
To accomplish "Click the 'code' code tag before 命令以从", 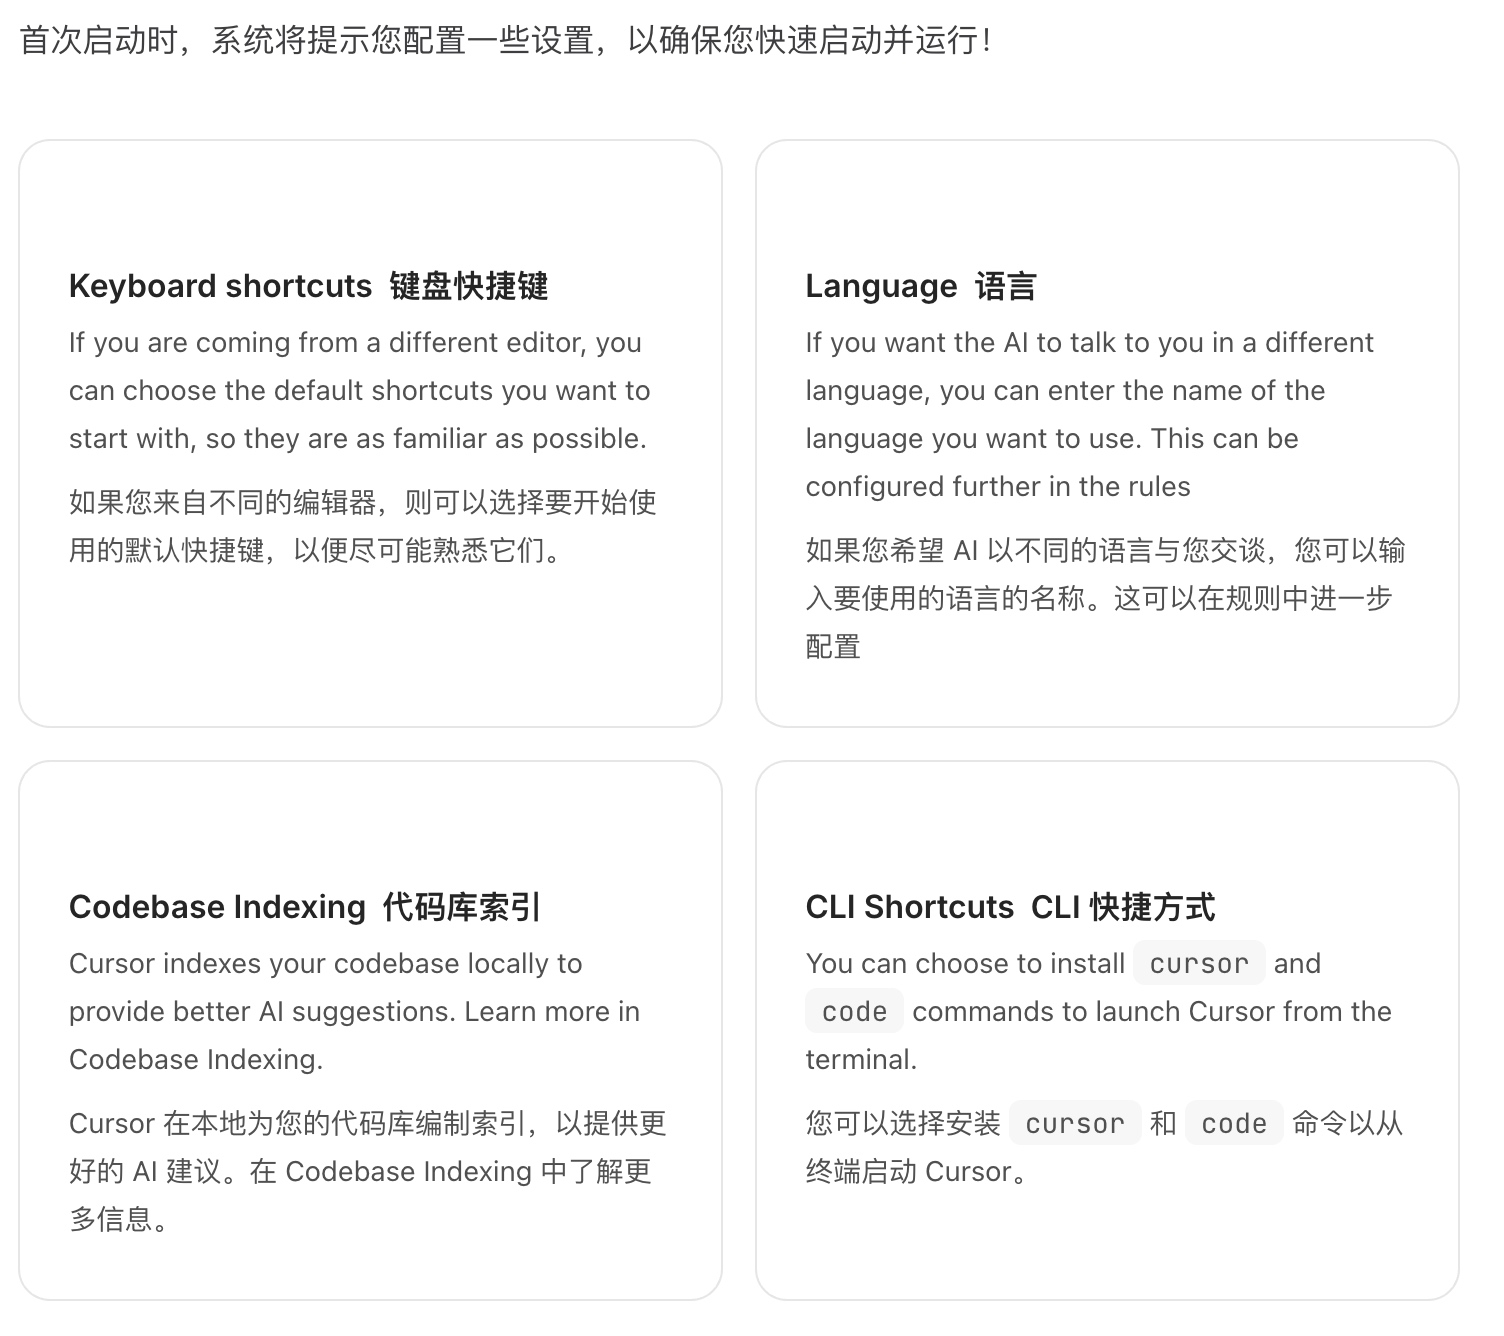I will pyautogui.click(x=1234, y=1123).
